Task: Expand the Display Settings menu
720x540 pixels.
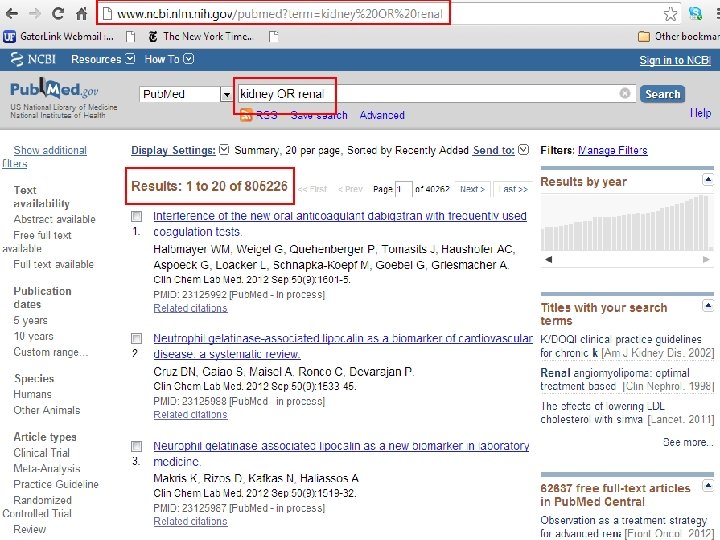Action: pyautogui.click(x=180, y=150)
